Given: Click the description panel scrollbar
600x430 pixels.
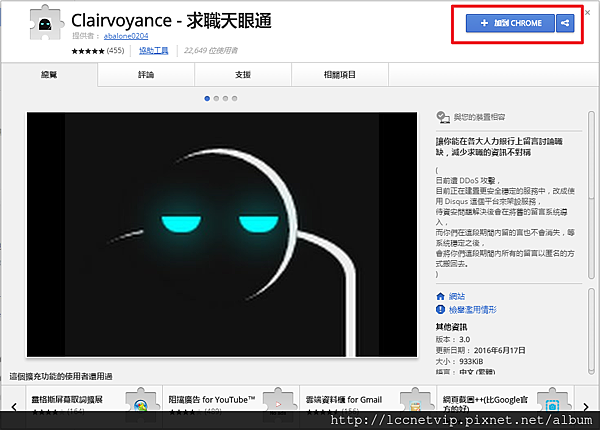Looking at the screenshot, I should point(591,195).
